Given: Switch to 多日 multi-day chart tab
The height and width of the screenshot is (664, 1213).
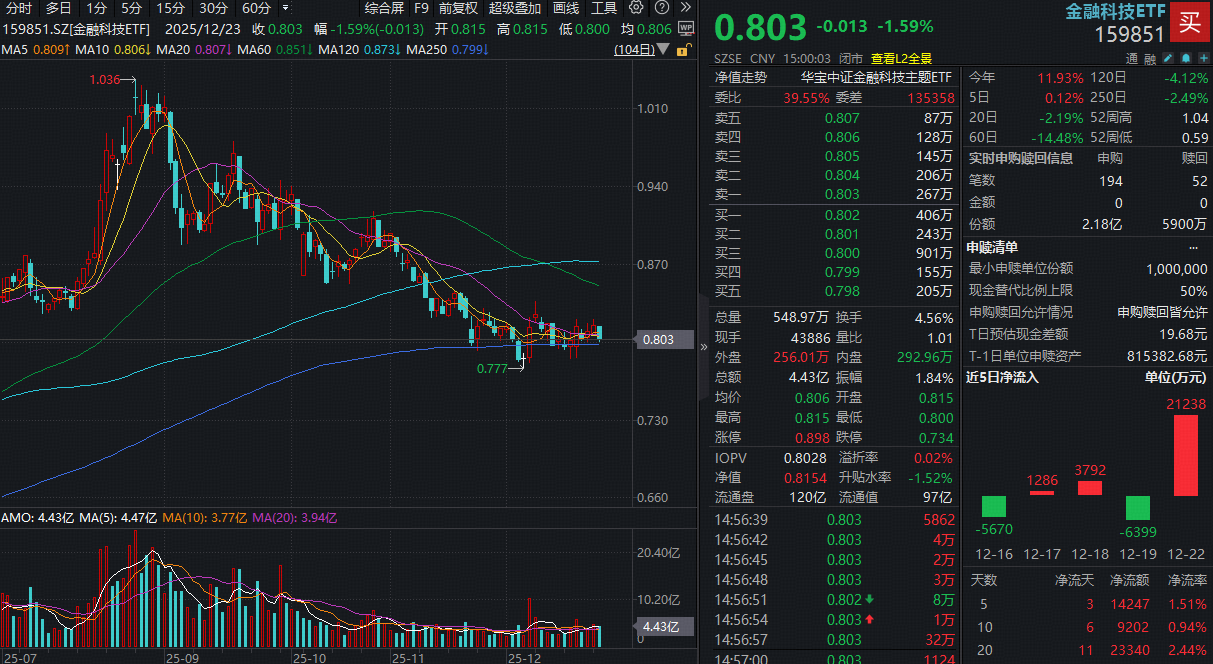Looking at the screenshot, I should (58, 8).
